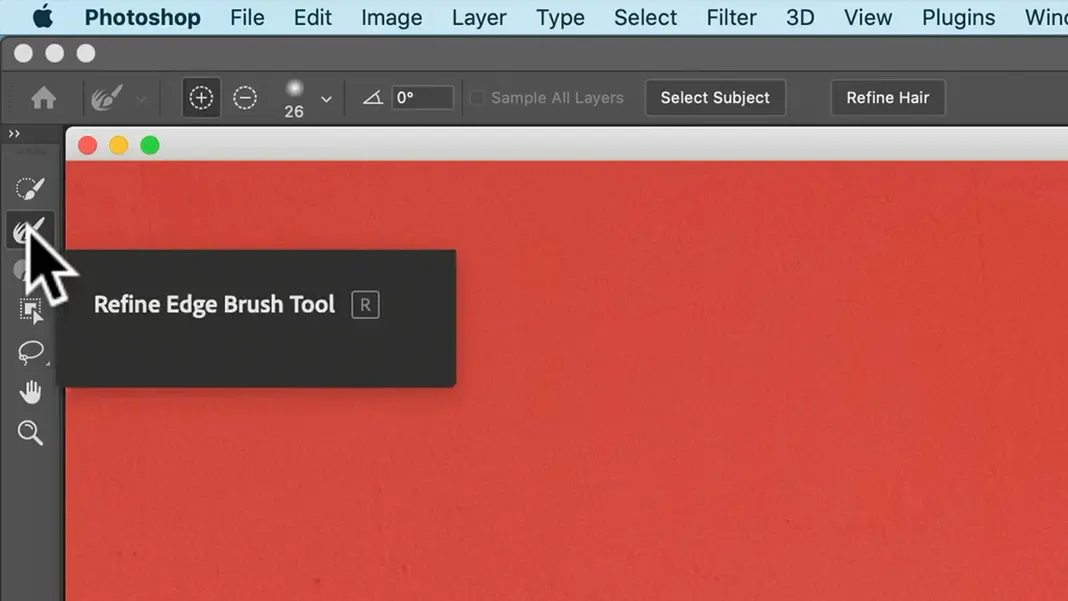The width and height of the screenshot is (1068, 601).
Task: Open the Layer menu
Action: (x=479, y=17)
